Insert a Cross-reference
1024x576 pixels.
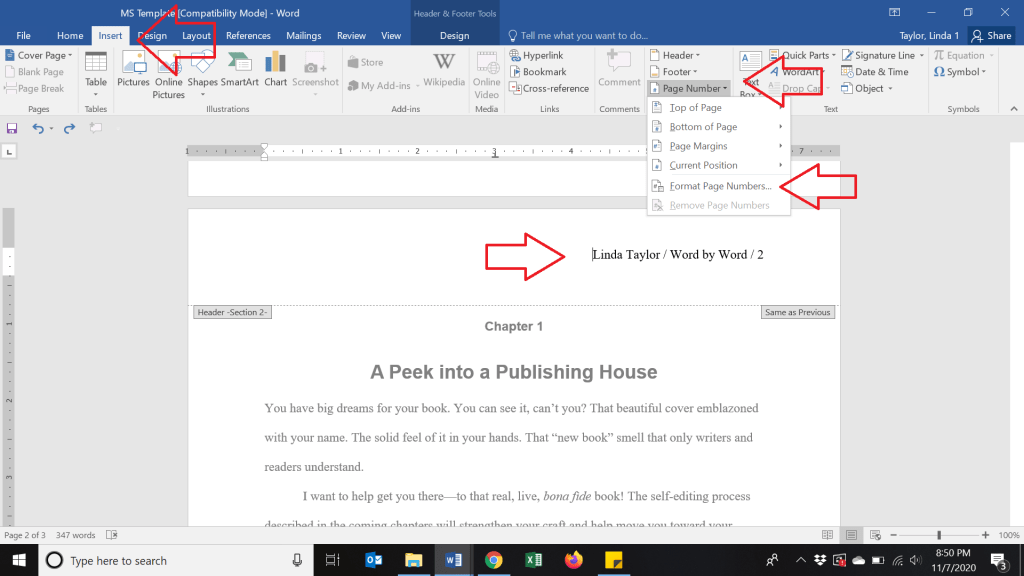549,88
